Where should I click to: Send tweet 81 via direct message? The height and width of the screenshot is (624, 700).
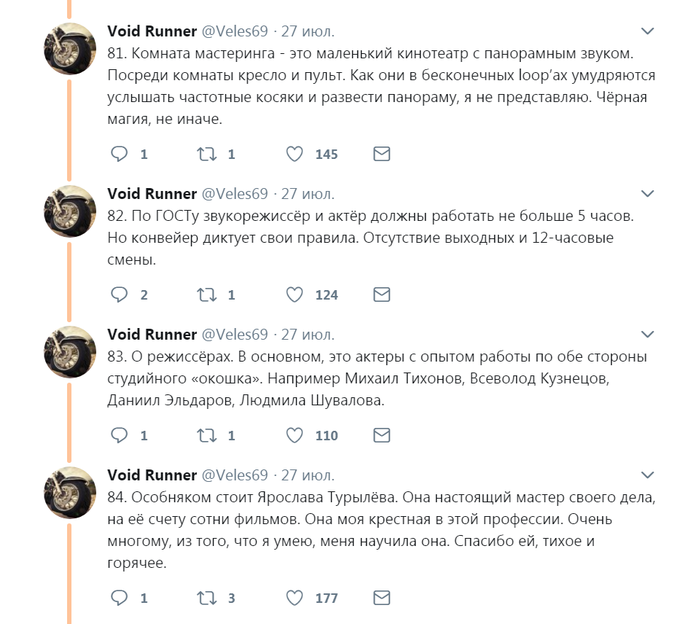[381, 154]
